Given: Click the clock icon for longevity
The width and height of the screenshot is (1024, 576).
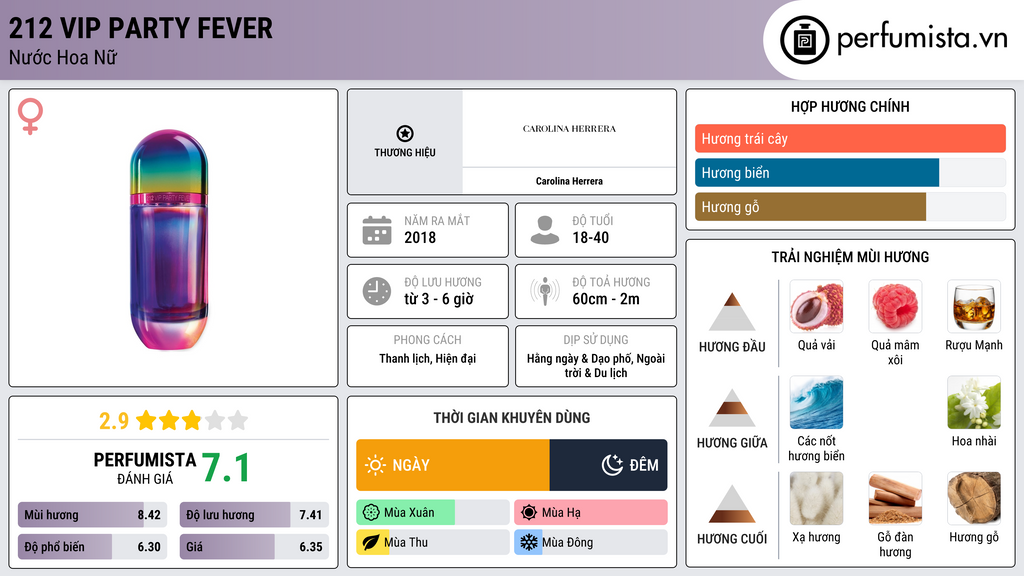Looking at the screenshot, I should 377,291.
